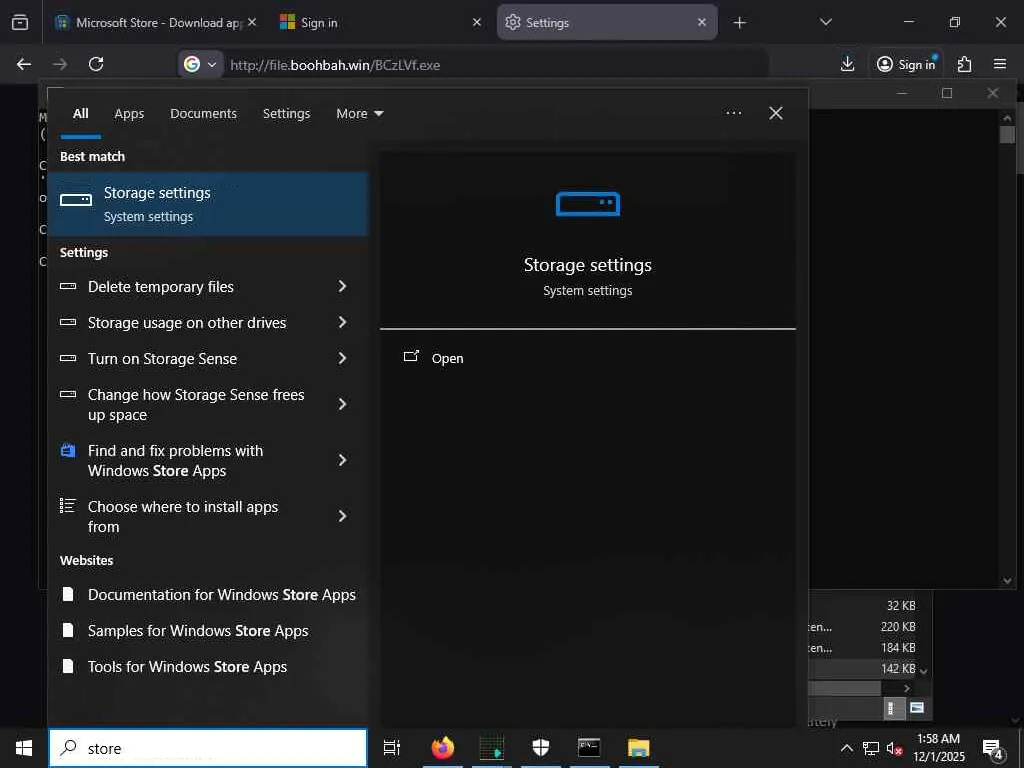Open the search panel options ellipsis

click(734, 114)
